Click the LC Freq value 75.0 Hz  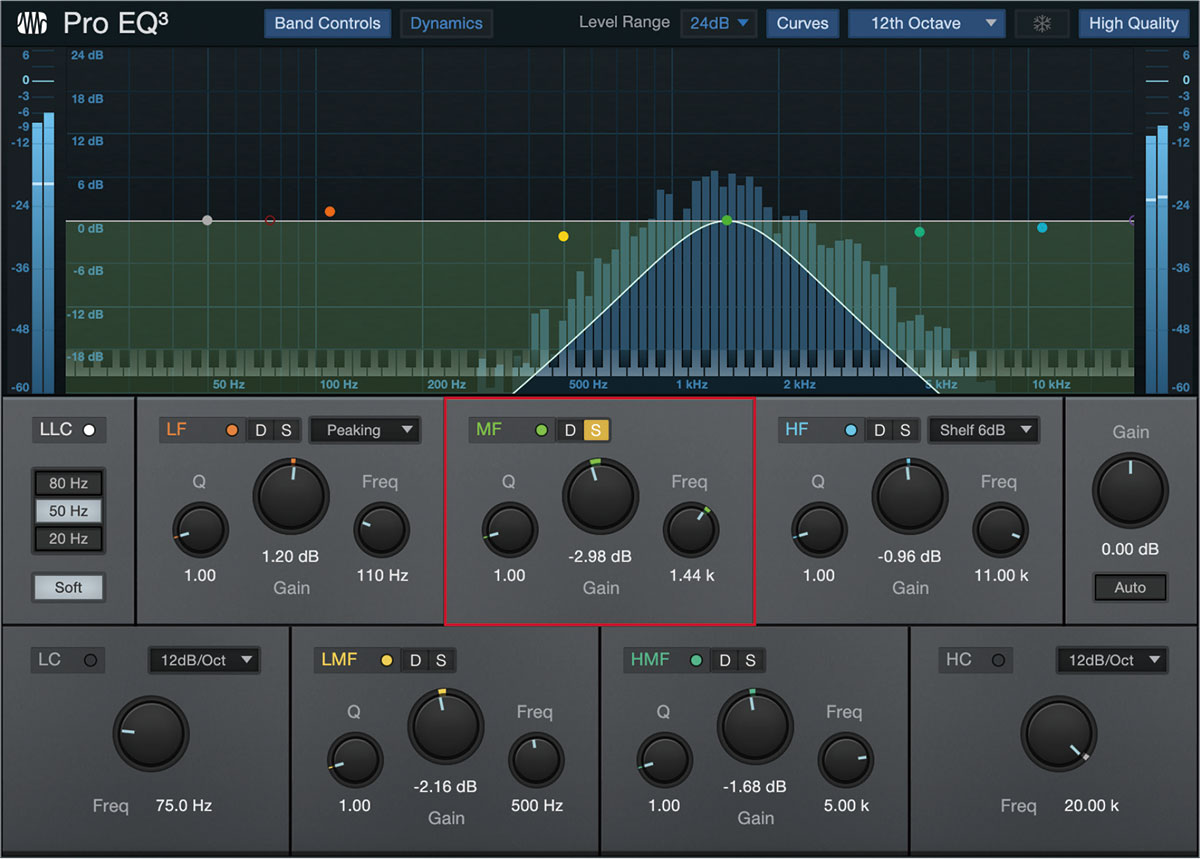(x=184, y=805)
